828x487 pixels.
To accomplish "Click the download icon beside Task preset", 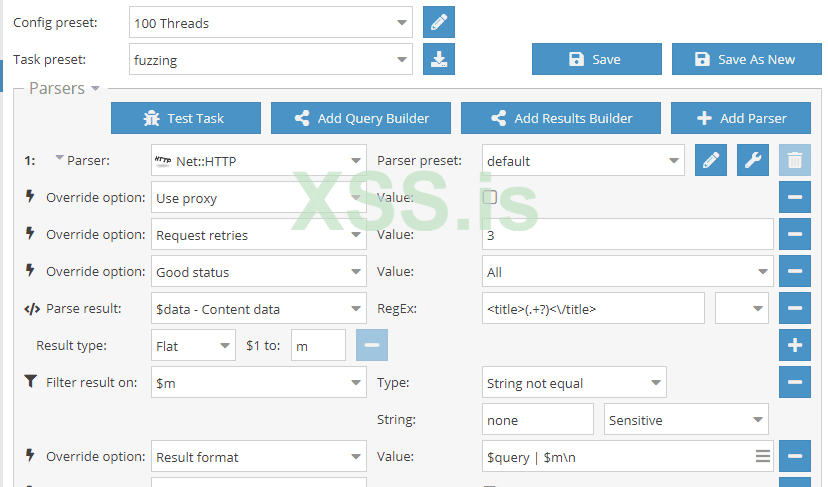I will [x=438, y=59].
